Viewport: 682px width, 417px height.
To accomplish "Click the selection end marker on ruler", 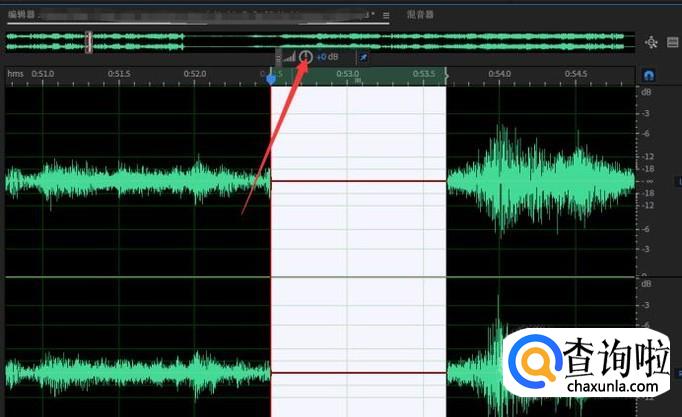I will (x=446, y=76).
